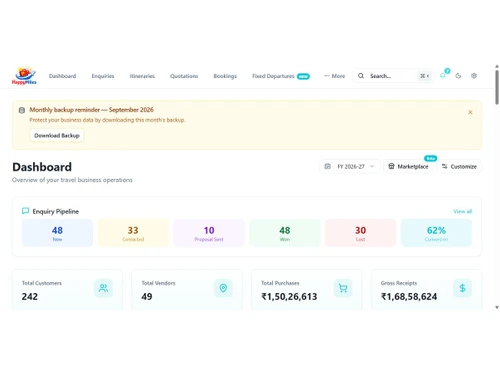
Task: Click the Customize sliders icon
Action: click(445, 166)
